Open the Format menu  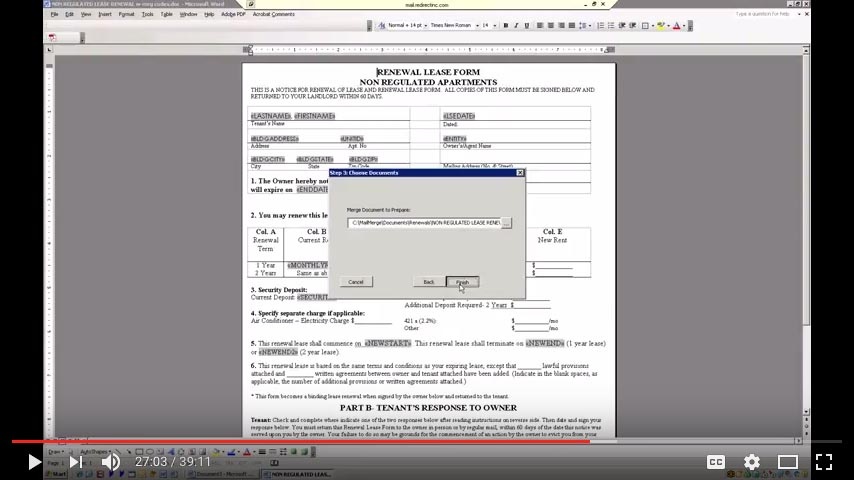(126, 14)
